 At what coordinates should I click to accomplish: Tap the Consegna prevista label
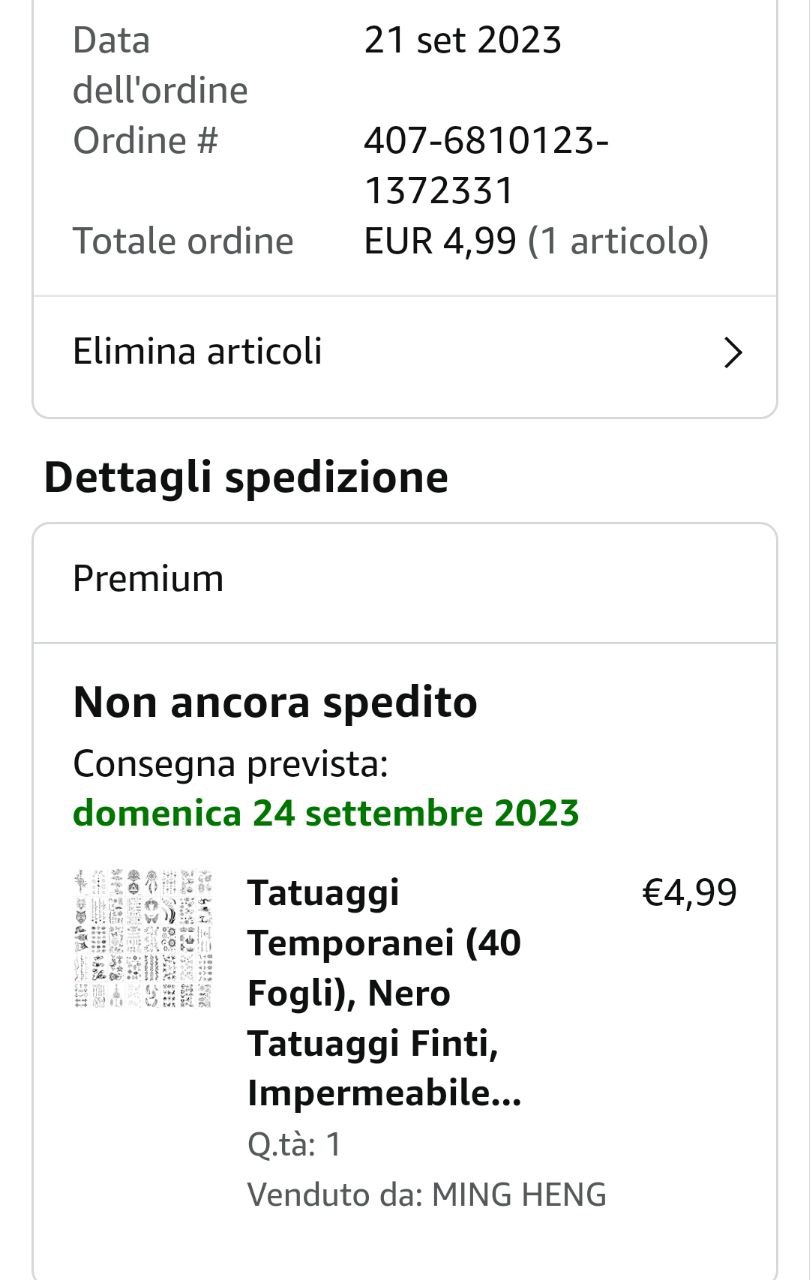coord(230,764)
